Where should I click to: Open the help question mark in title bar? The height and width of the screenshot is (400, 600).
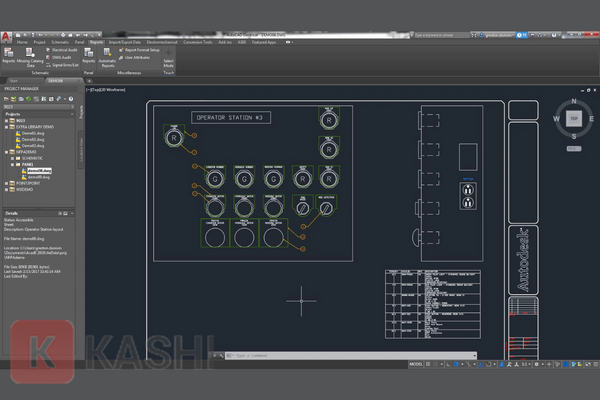click(554, 35)
